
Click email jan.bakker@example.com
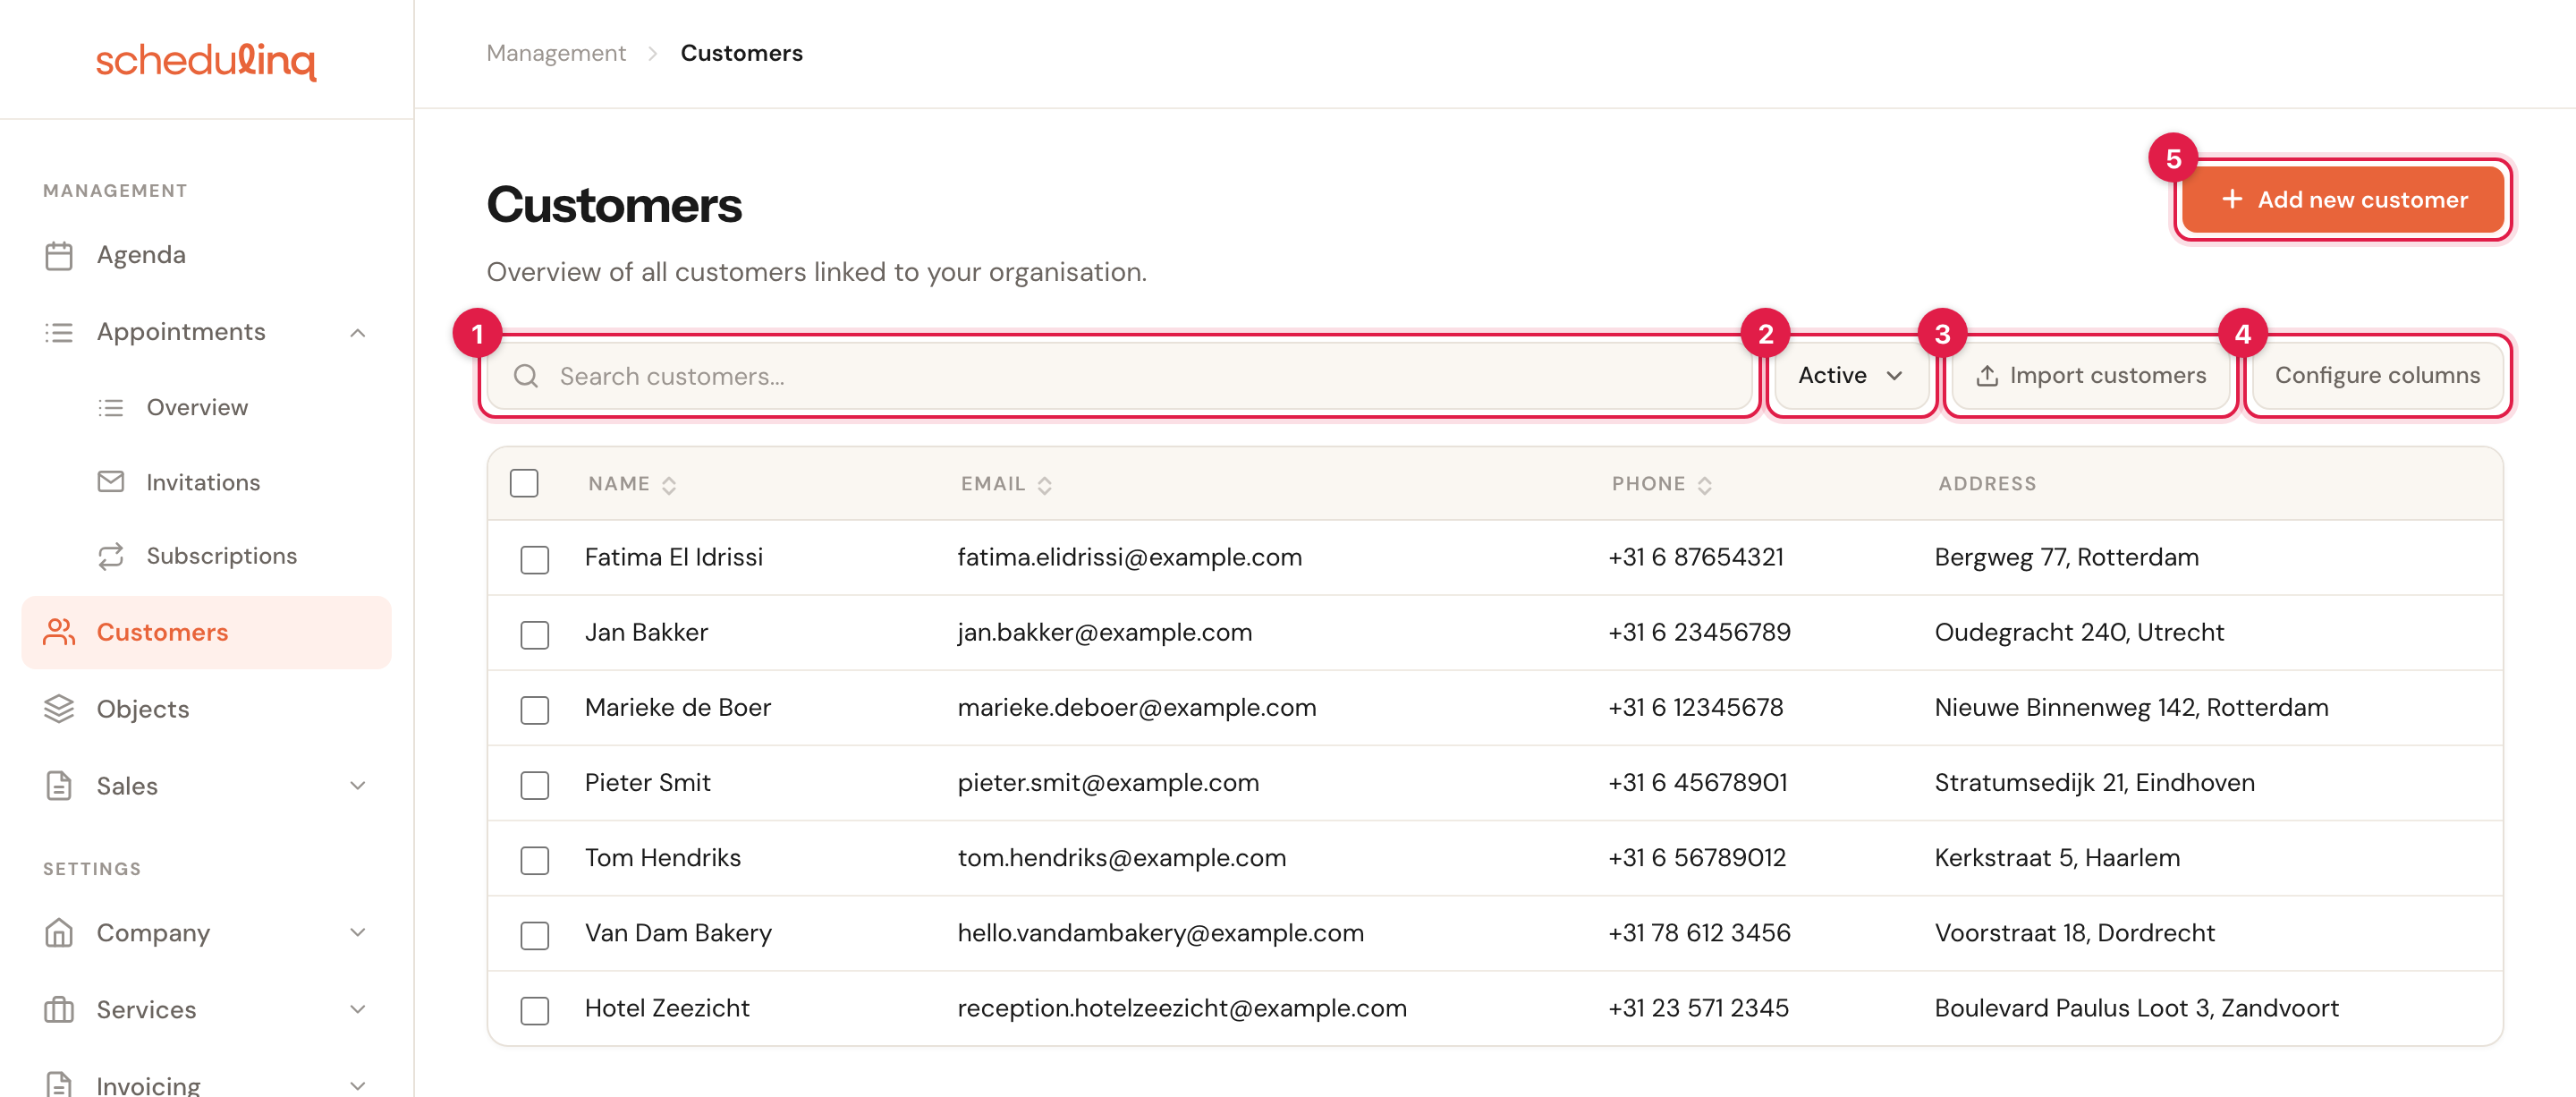1104,632
